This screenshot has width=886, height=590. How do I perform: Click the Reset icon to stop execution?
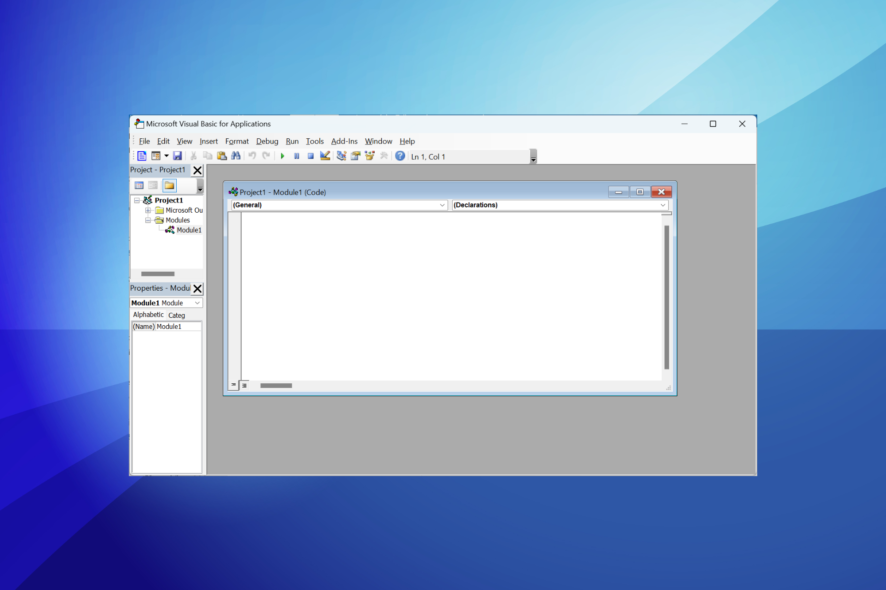312,156
